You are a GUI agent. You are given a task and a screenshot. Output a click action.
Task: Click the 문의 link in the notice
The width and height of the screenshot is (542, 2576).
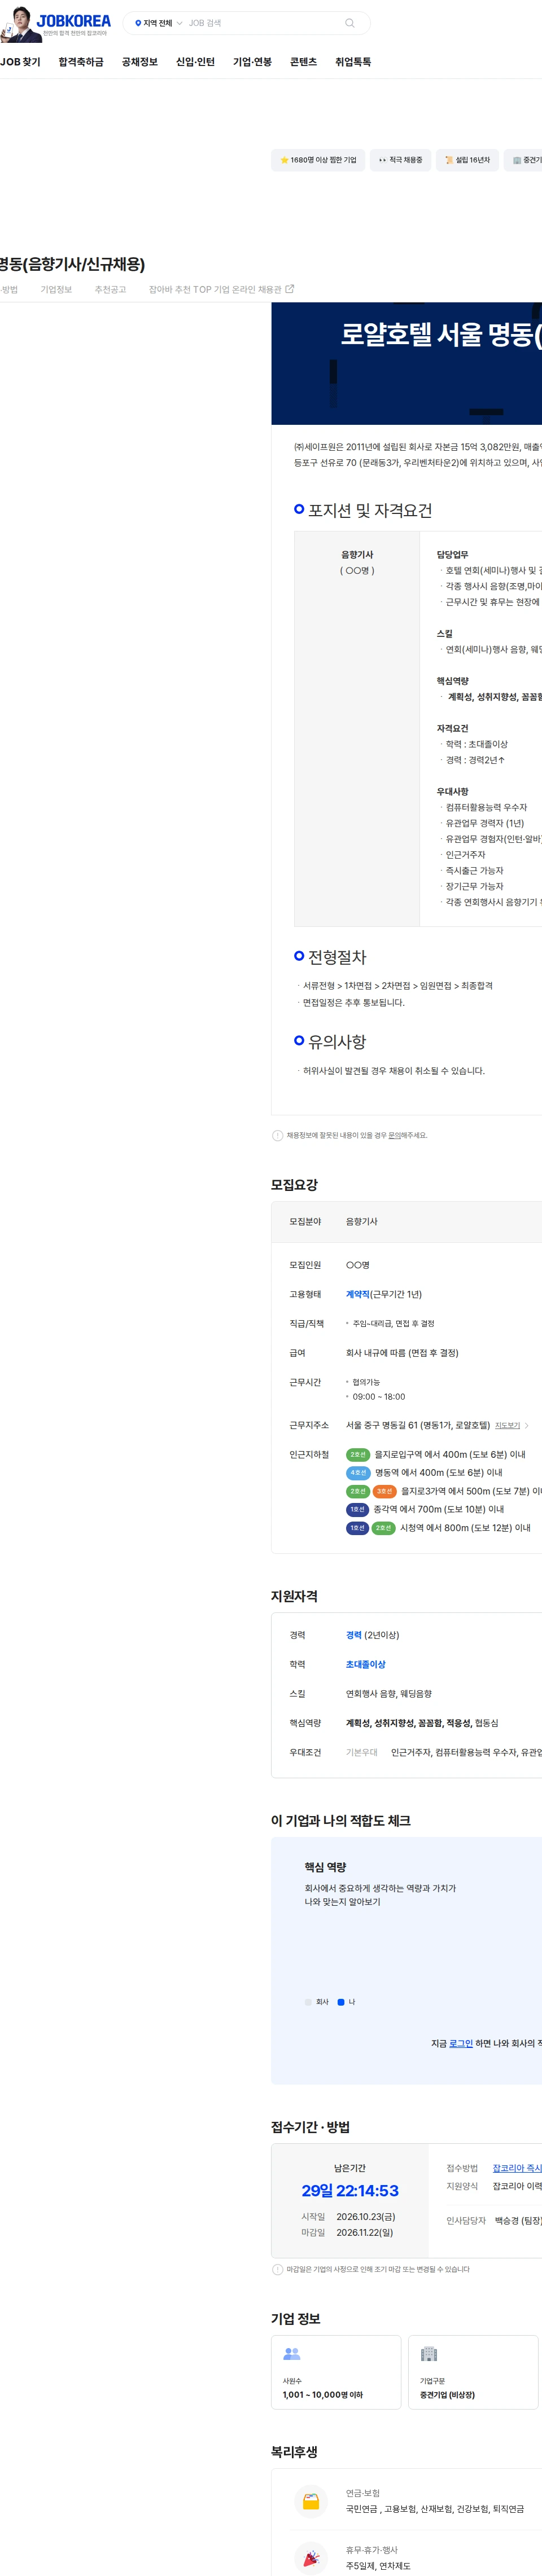tap(394, 1135)
